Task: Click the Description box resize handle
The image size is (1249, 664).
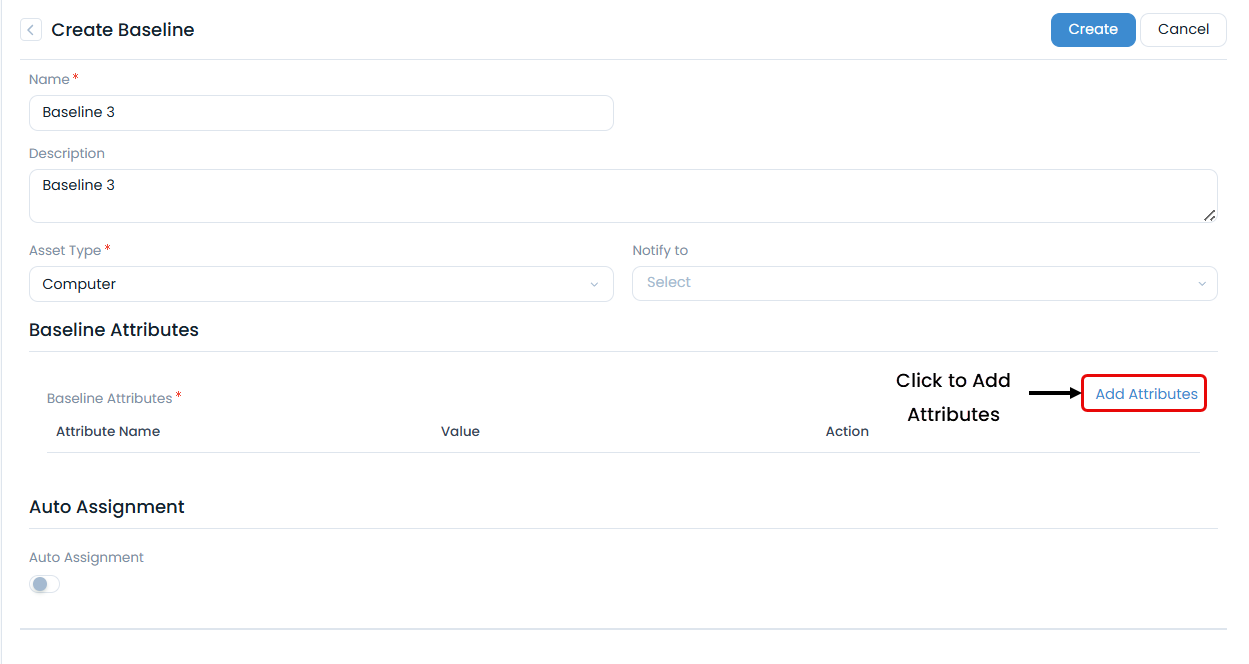Action: click(1210, 213)
